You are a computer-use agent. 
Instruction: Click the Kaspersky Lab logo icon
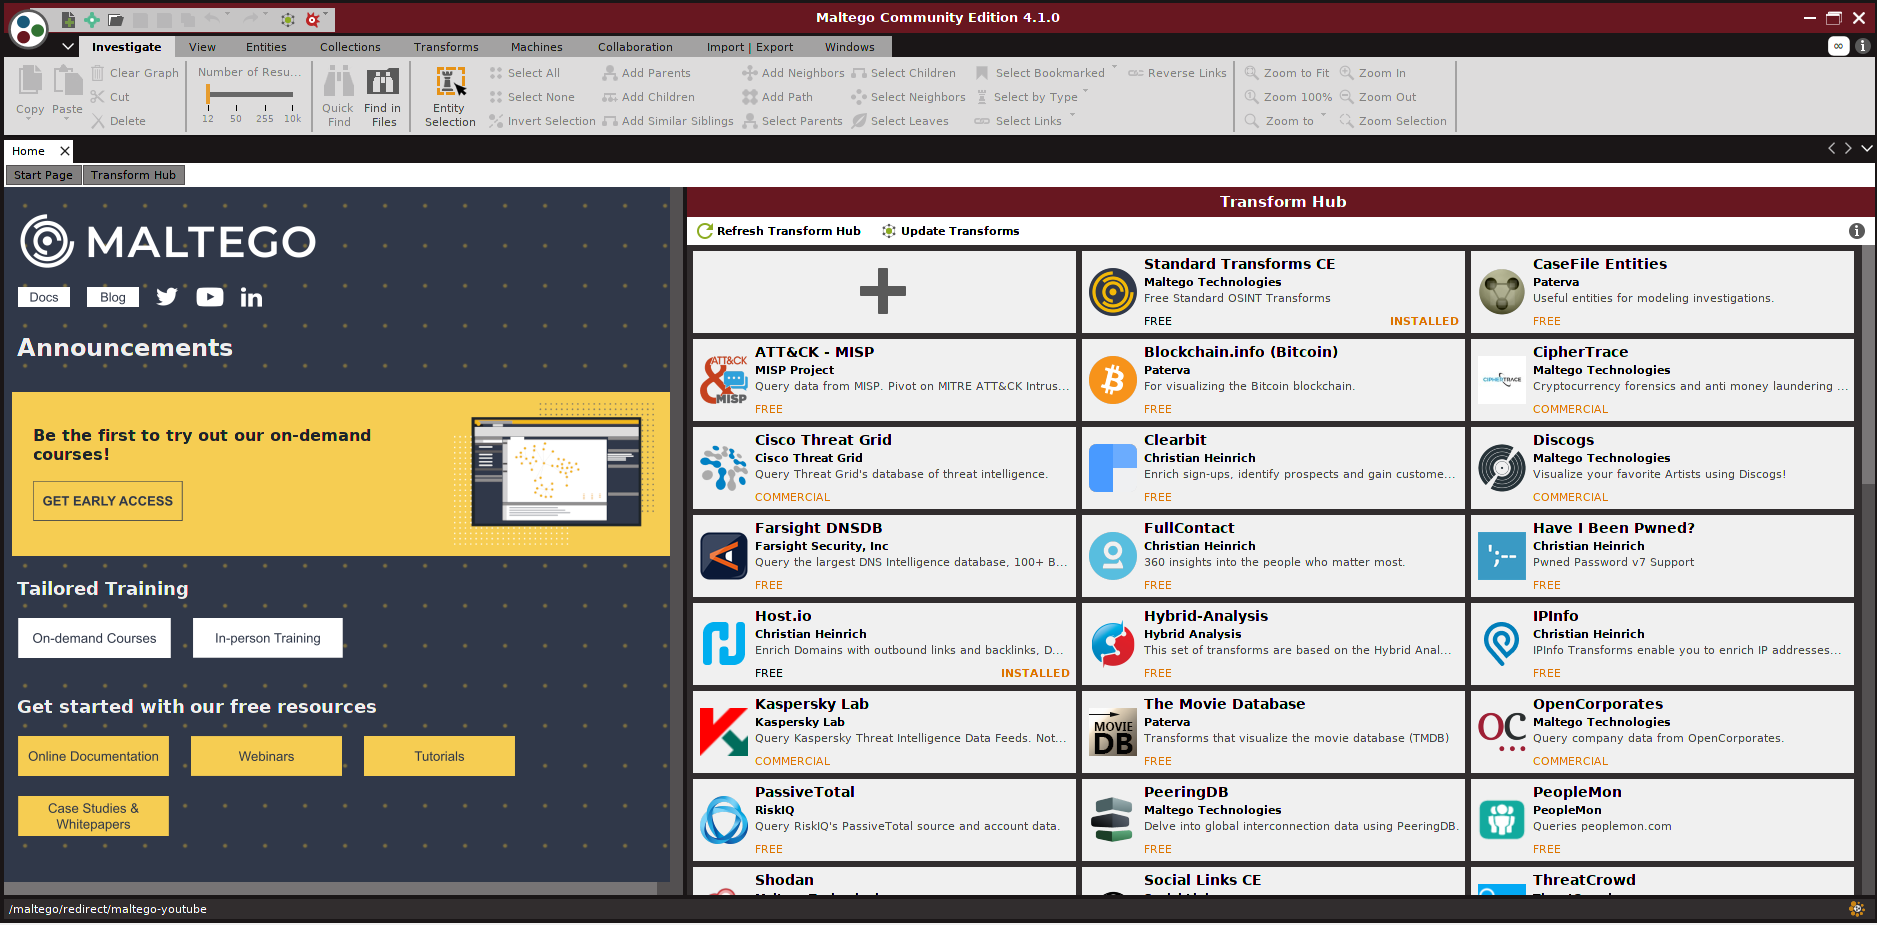pos(723,732)
